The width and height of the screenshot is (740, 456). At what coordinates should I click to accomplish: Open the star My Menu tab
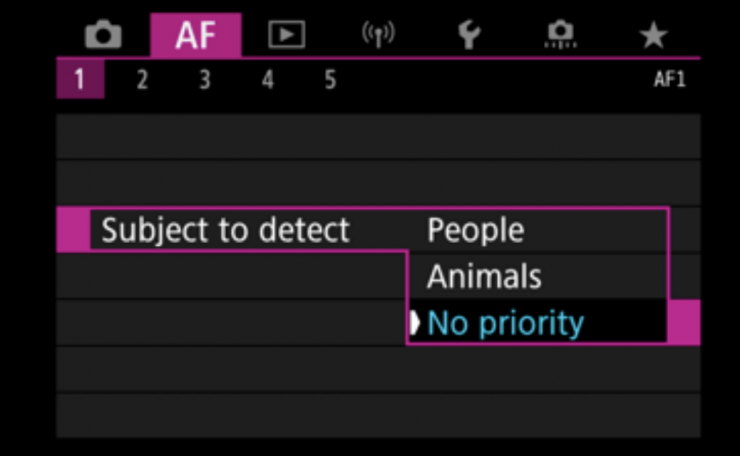[652, 36]
